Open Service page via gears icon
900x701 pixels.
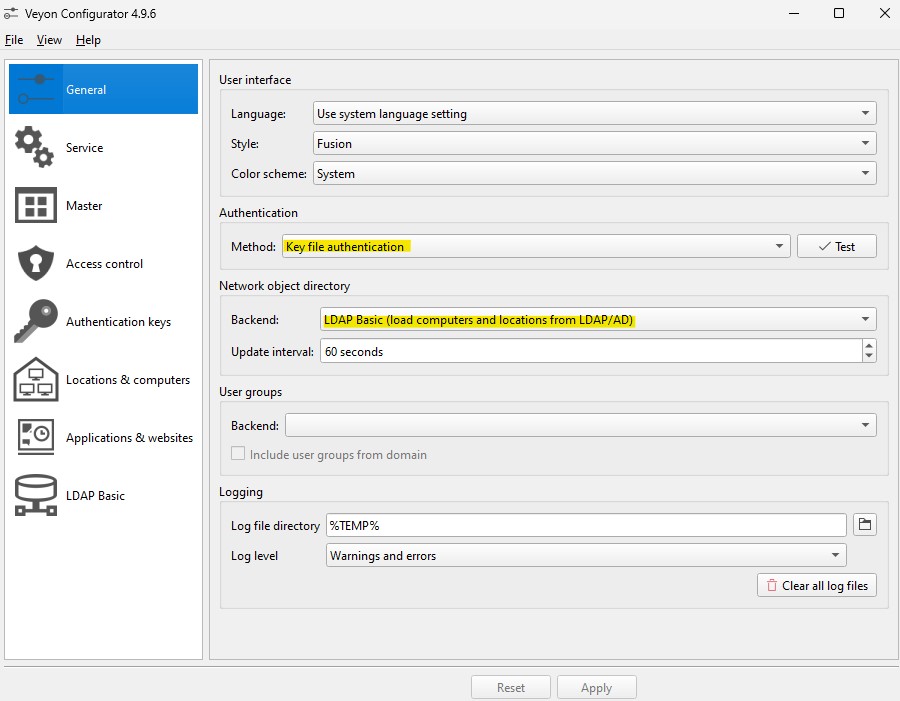[x=35, y=147]
